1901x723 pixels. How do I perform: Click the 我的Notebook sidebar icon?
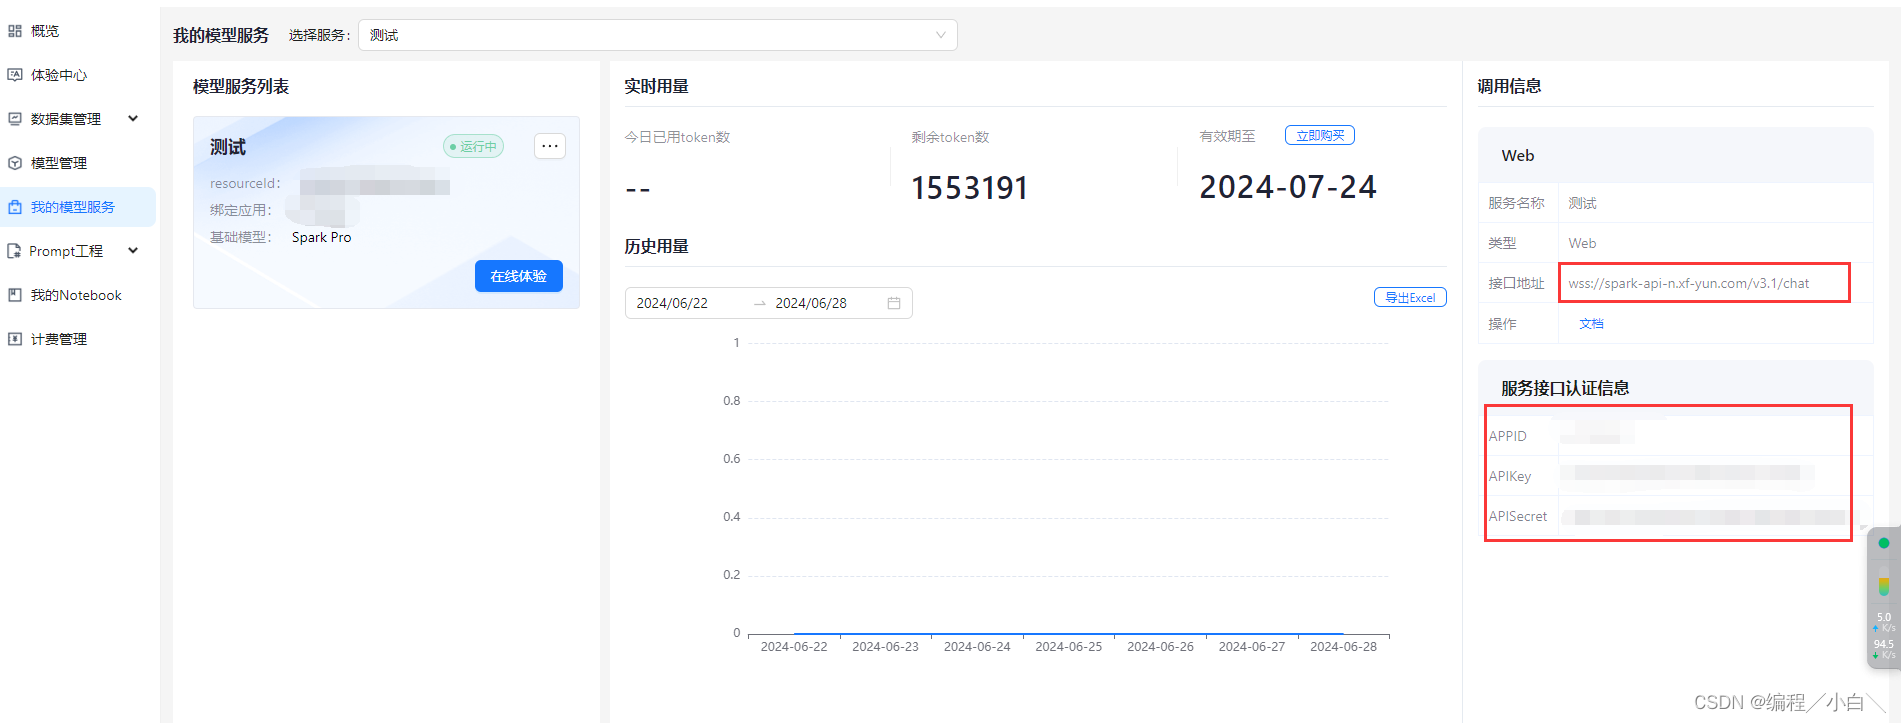point(15,295)
